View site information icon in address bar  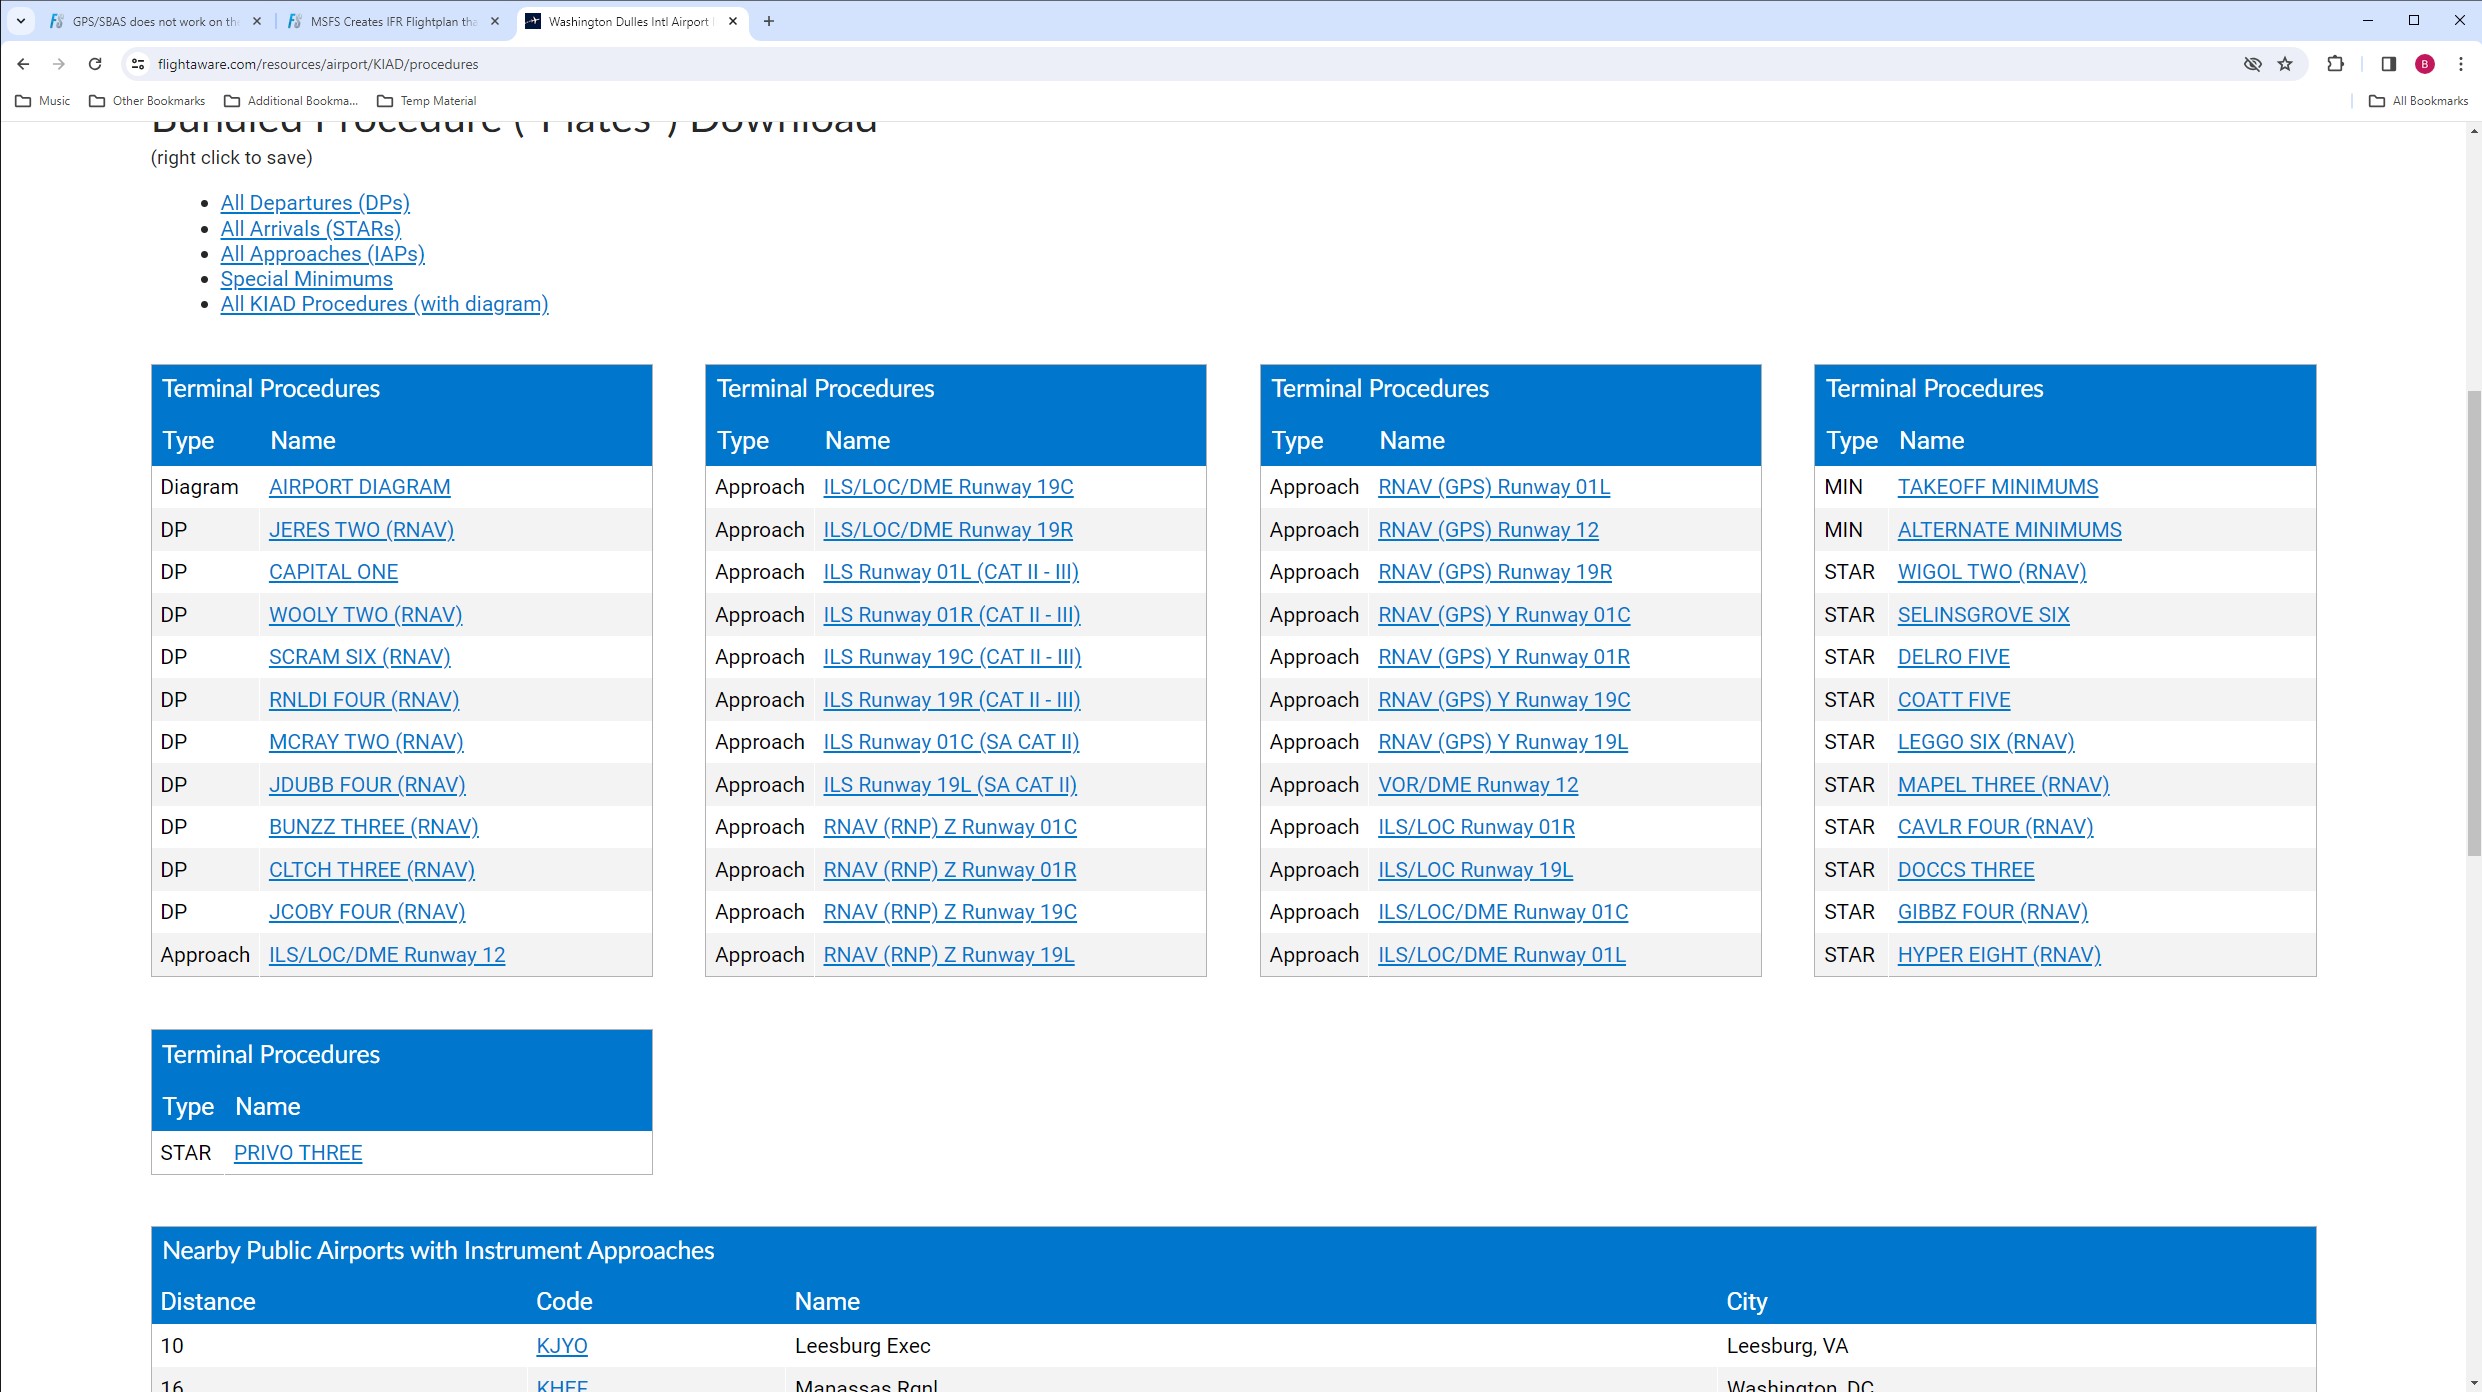click(x=138, y=64)
